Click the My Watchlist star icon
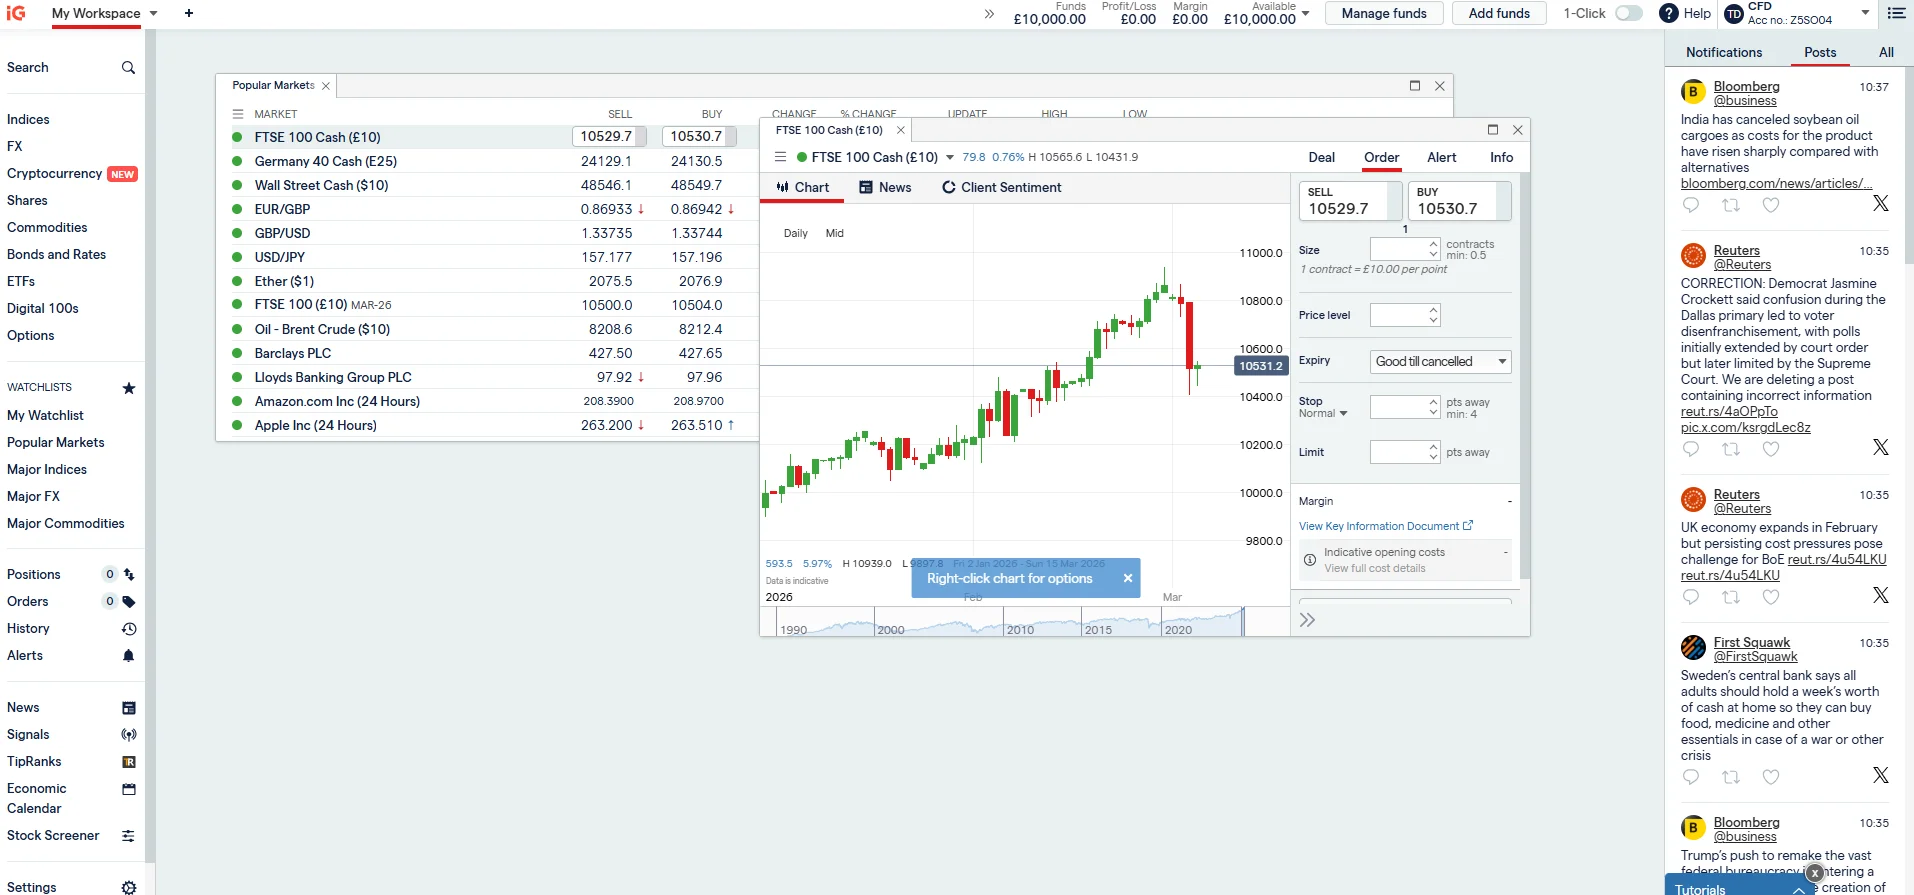This screenshot has height=895, width=1914. coord(128,388)
